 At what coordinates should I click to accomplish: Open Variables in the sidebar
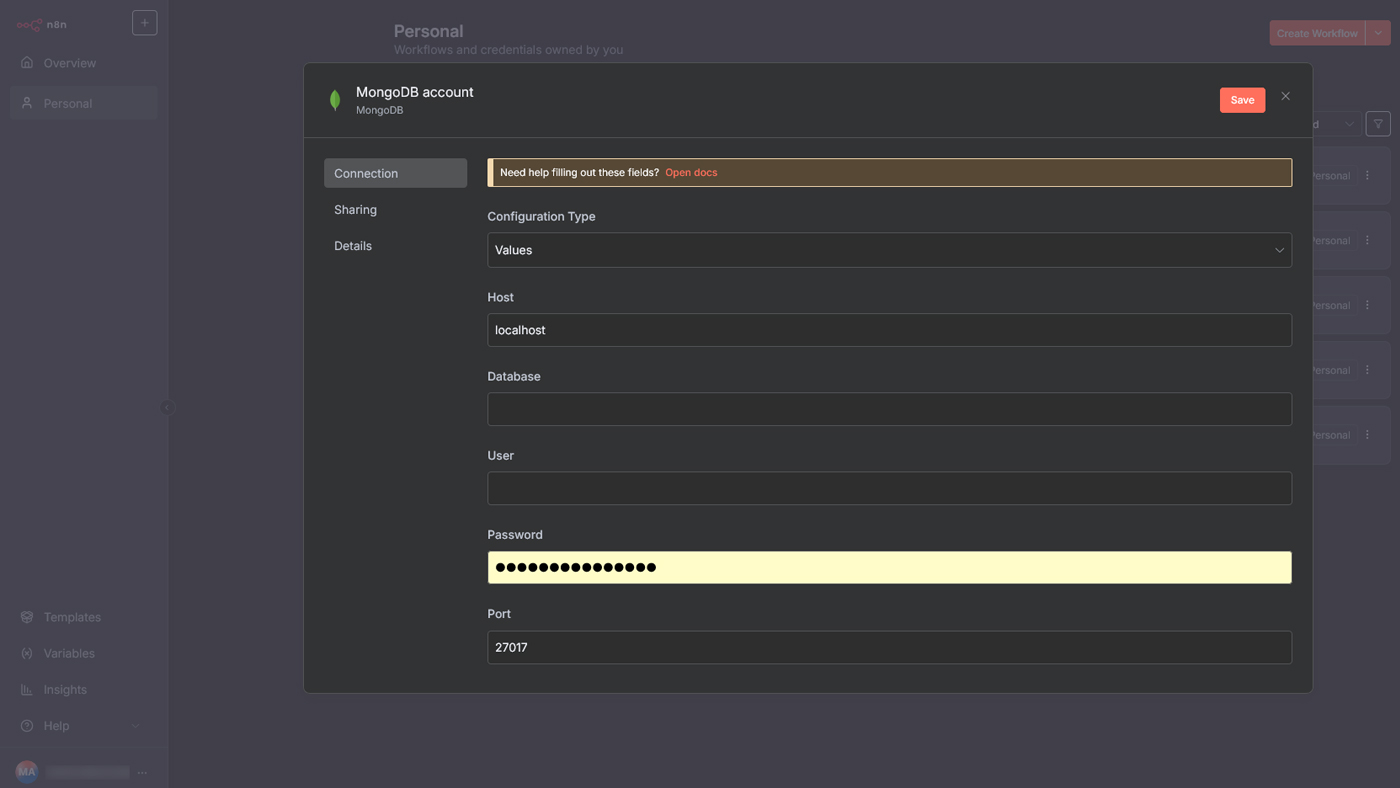tap(68, 653)
